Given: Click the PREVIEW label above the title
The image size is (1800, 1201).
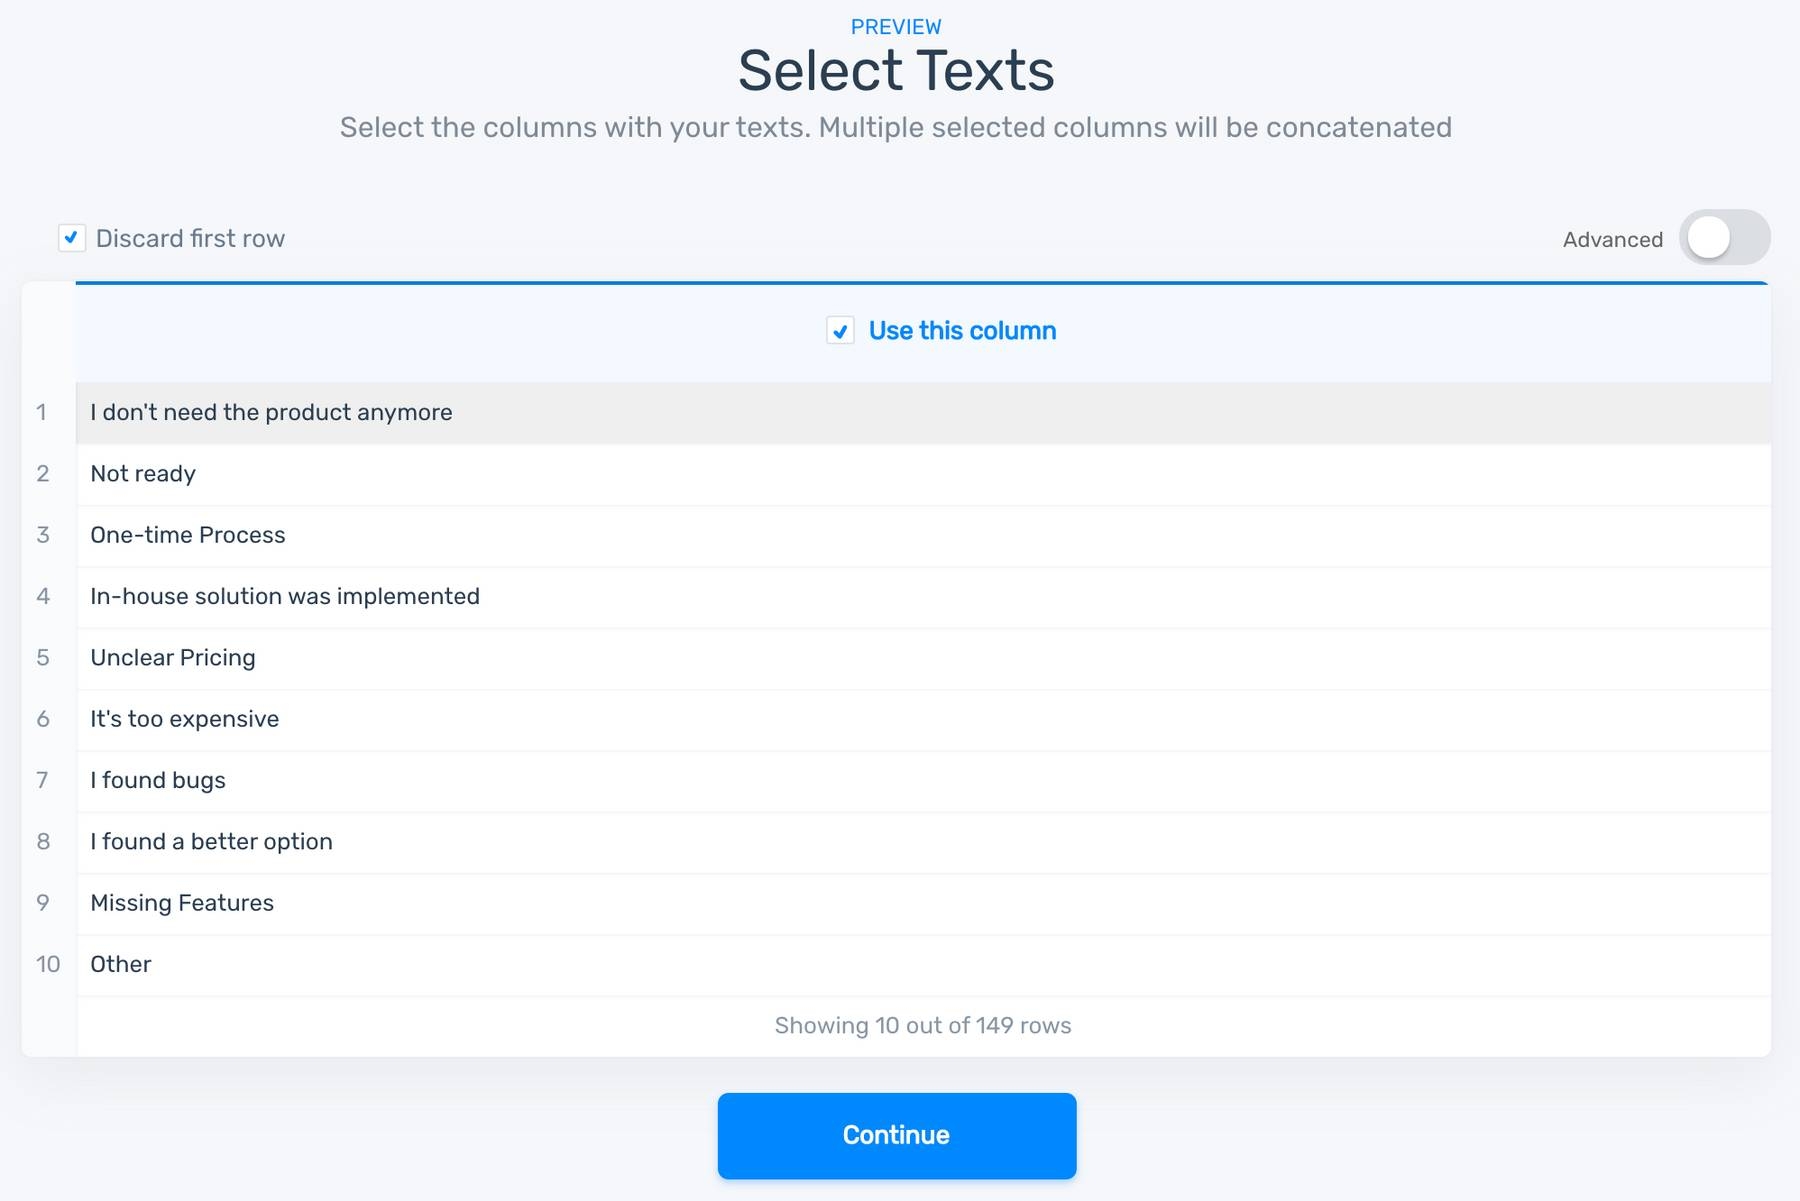Looking at the screenshot, I should (x=896, y=27).
